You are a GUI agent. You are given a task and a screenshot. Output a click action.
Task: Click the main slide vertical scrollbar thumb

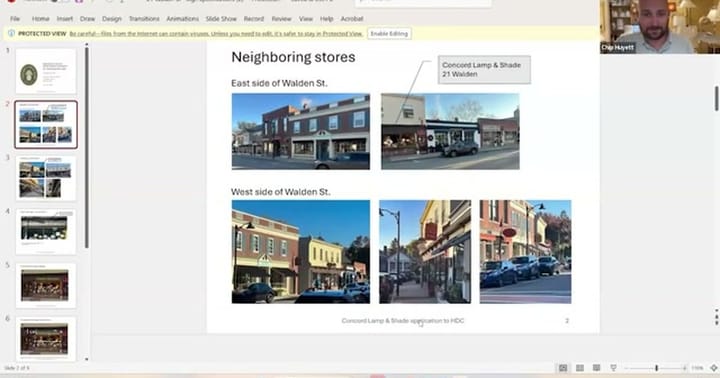[x=716, y=98]
